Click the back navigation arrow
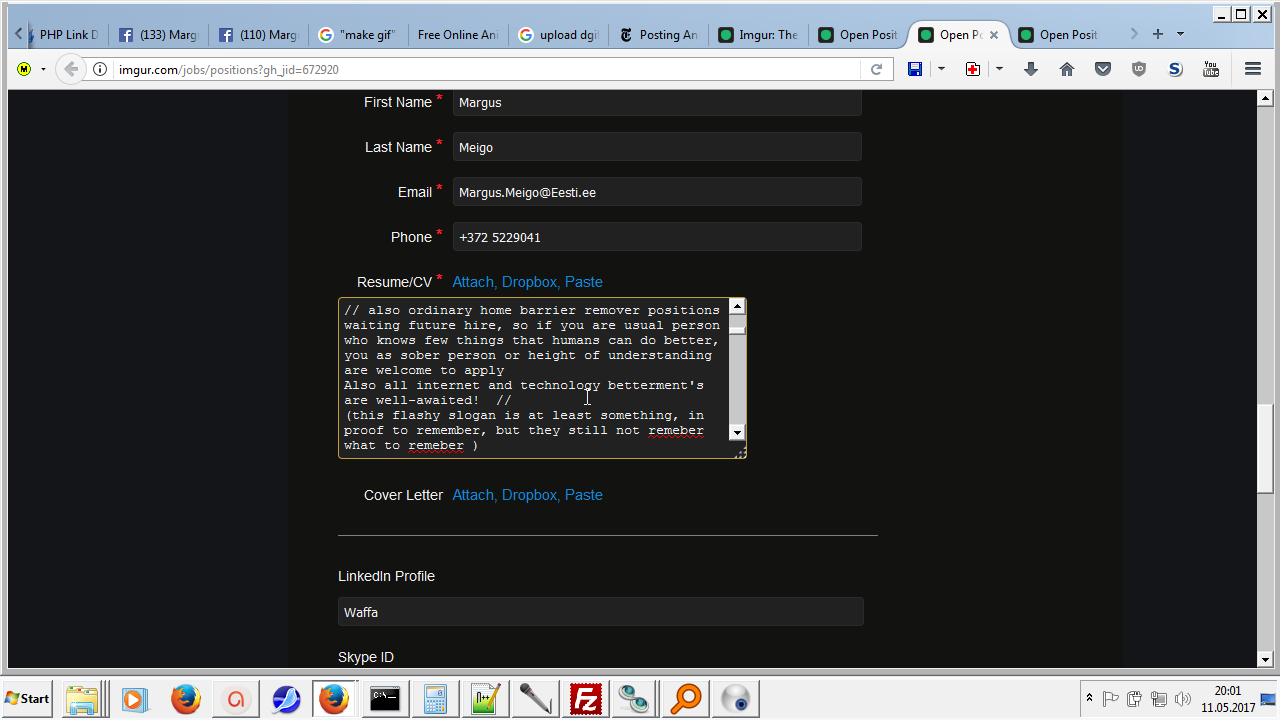Viewport: 1280px width, 720px height. (x=70, y=69)
